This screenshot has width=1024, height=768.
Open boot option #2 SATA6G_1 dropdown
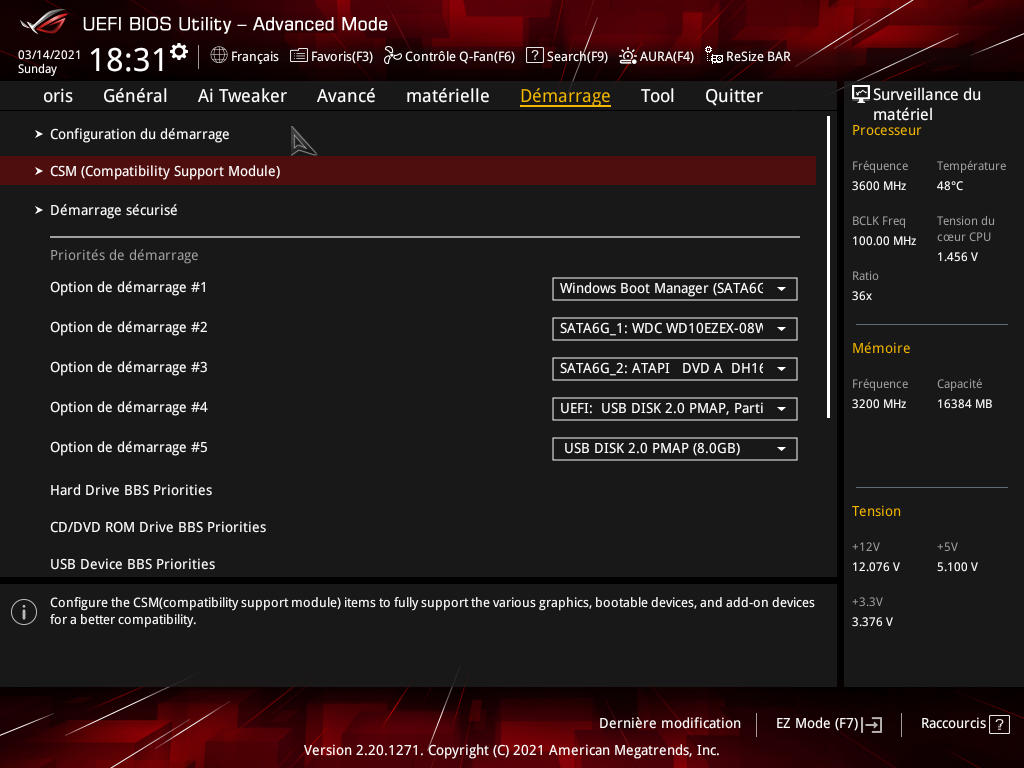pyautogui.click(x=675, y=328)
